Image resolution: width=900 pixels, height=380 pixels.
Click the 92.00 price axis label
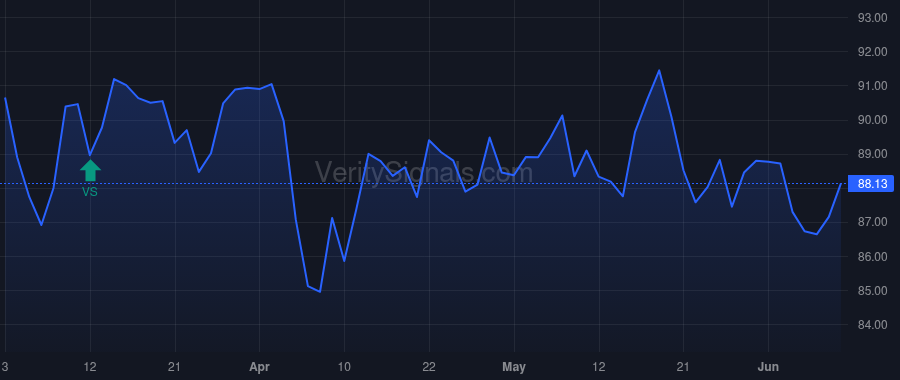[x=872, y=52]
